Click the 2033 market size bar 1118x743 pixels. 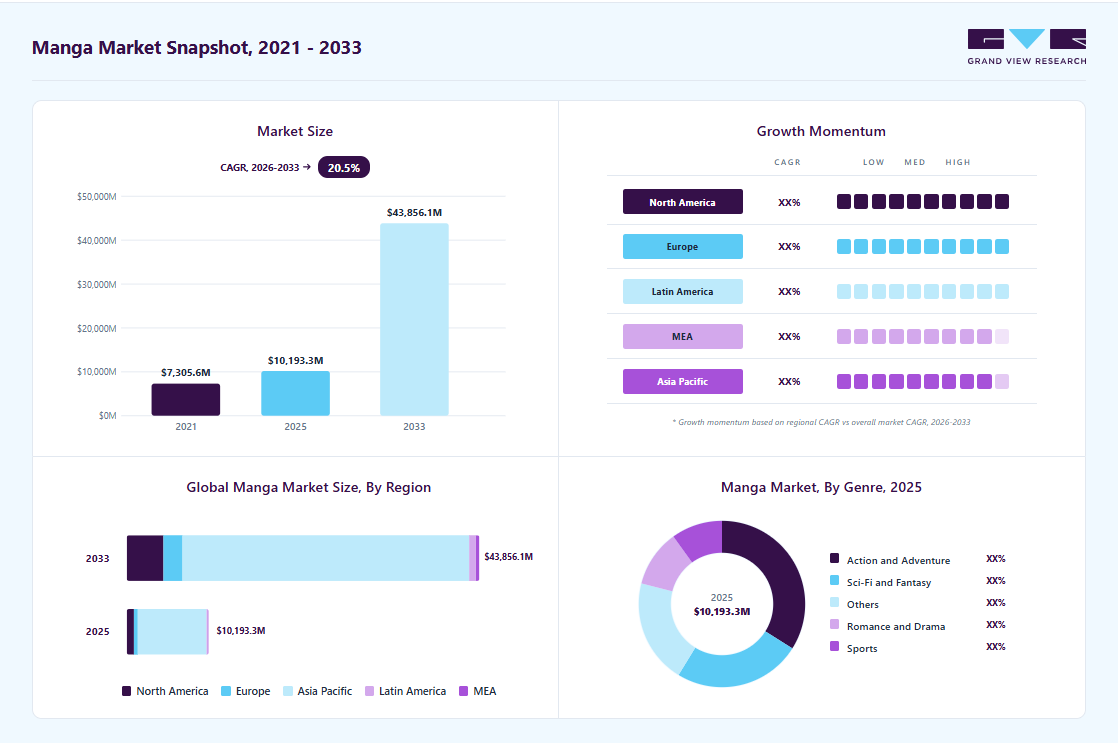414,319
